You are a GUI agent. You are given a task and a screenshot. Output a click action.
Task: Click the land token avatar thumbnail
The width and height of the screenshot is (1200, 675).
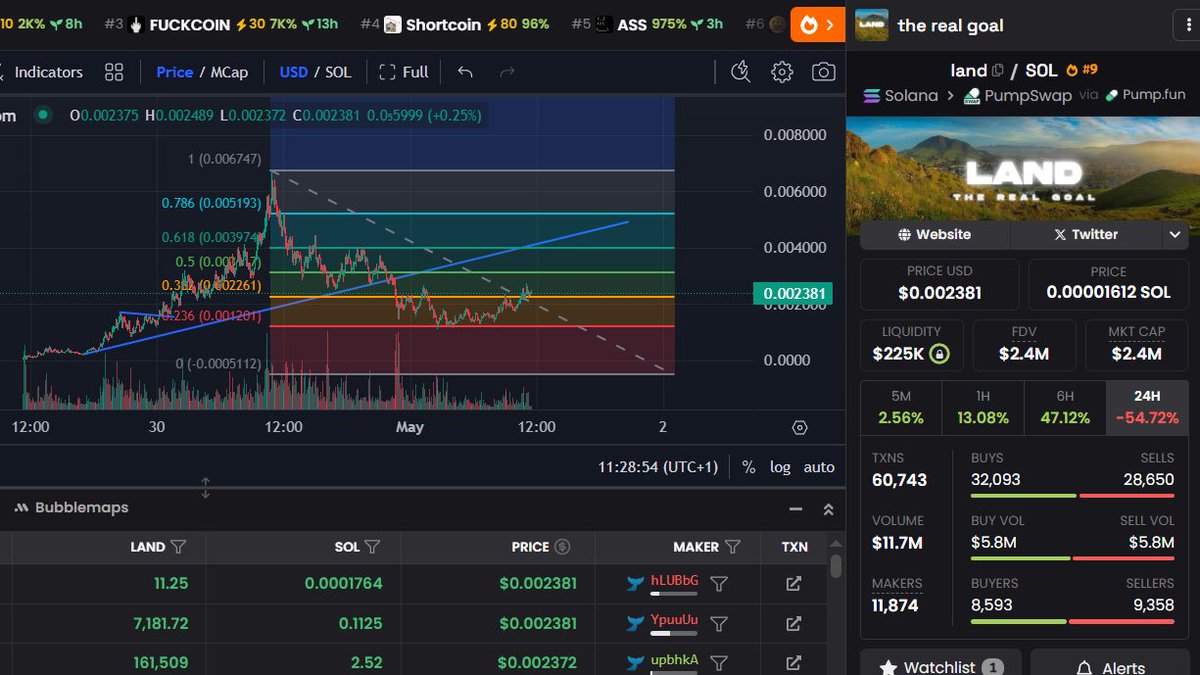pos(872,24)
